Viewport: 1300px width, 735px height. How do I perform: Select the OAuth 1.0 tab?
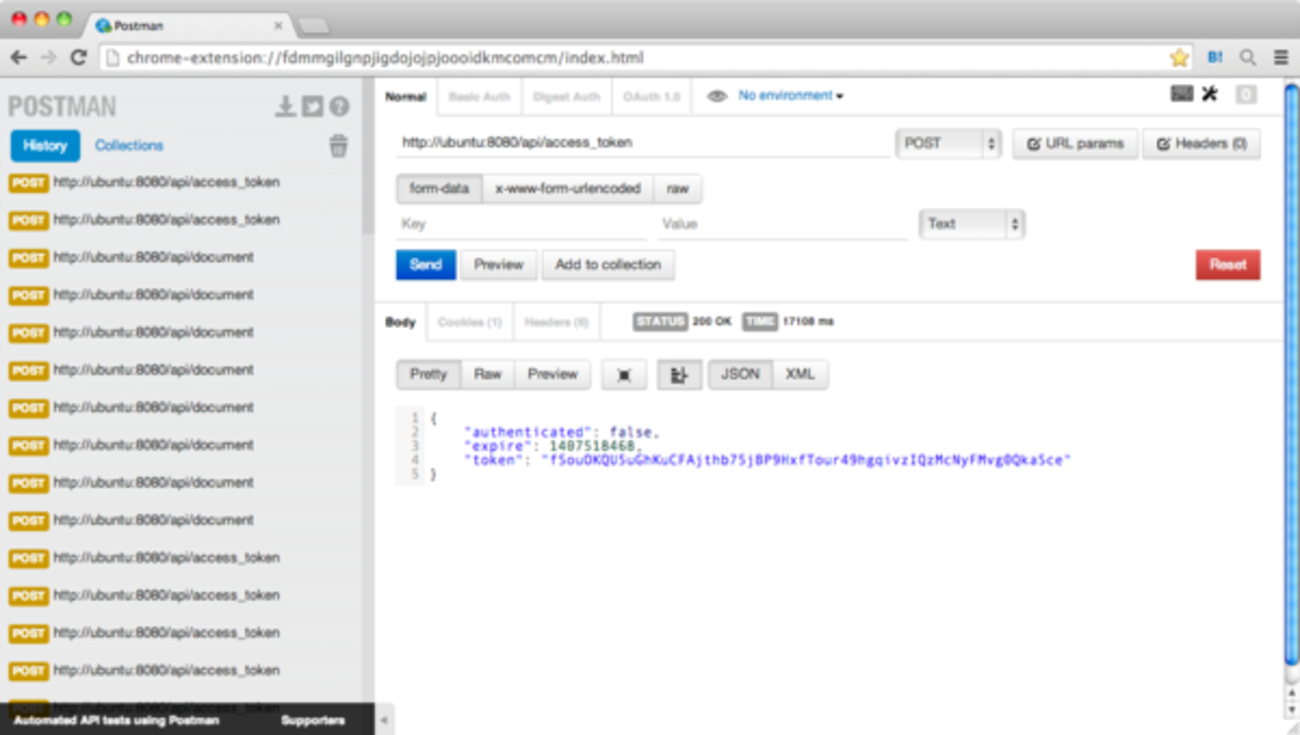coord(651,97)
